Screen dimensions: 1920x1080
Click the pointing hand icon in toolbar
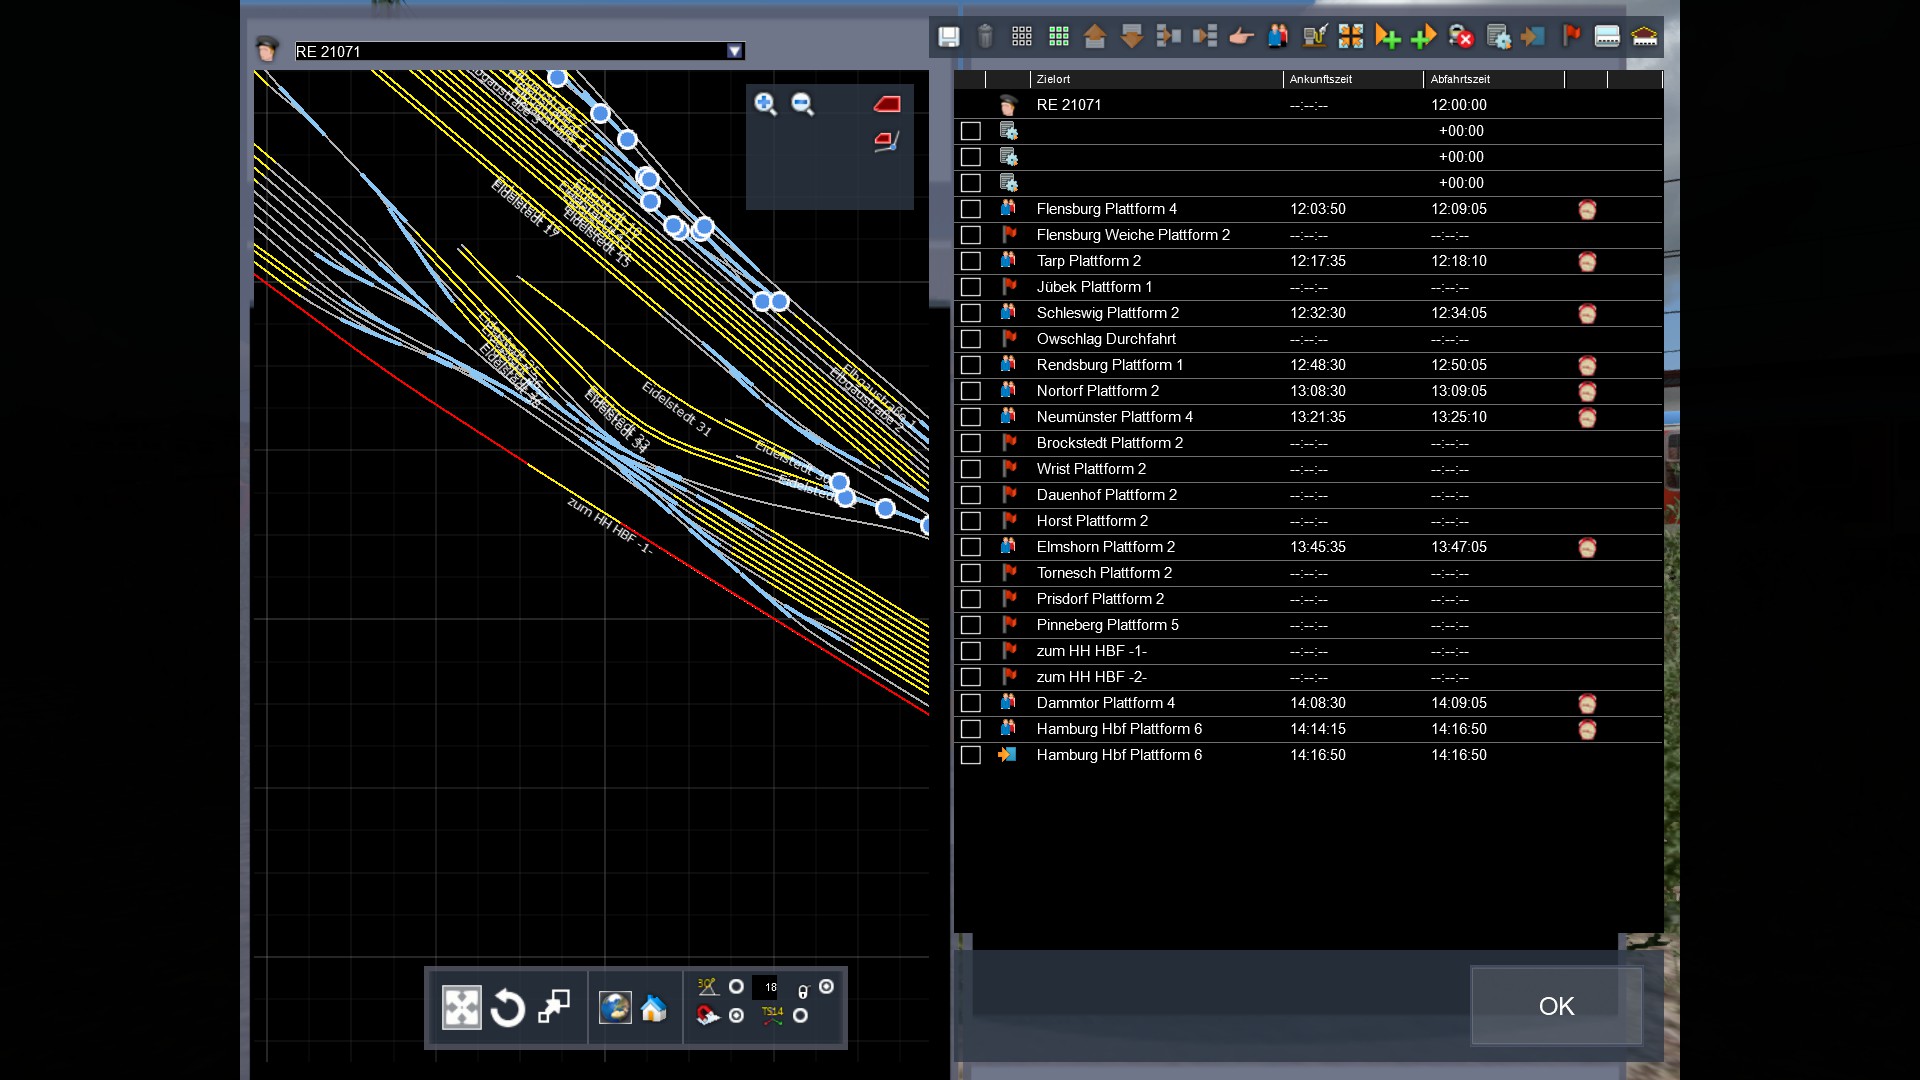tap(1241, 37)
